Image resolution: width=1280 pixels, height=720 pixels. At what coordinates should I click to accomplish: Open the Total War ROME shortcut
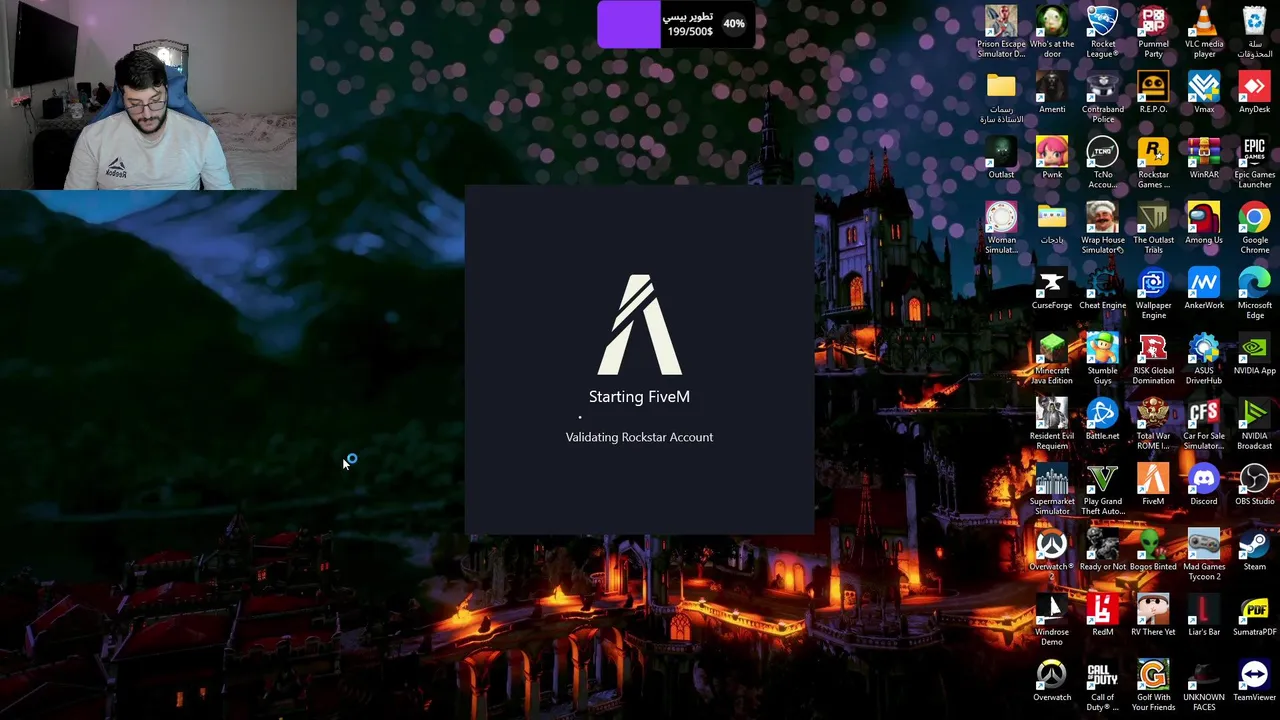[x=1153, y=424]
